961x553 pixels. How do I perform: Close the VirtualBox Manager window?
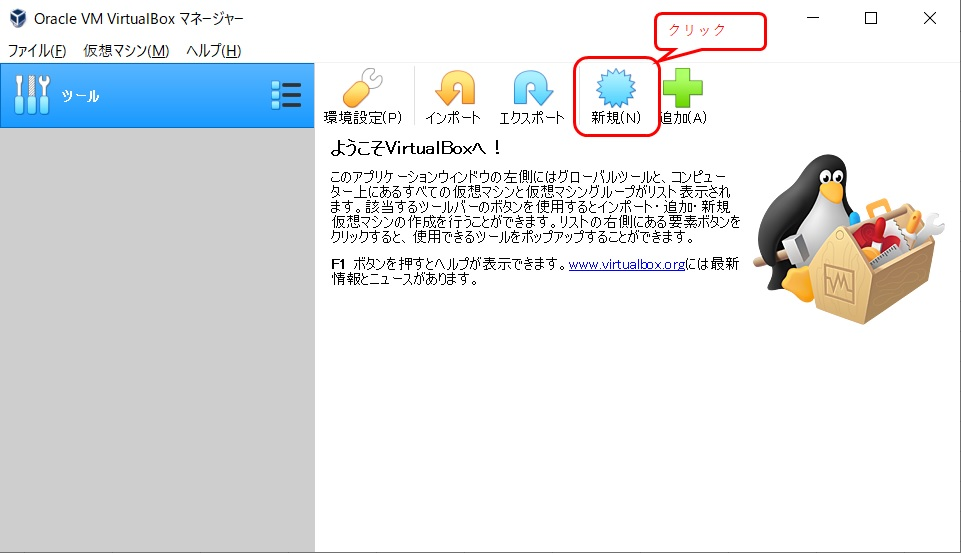929,18
